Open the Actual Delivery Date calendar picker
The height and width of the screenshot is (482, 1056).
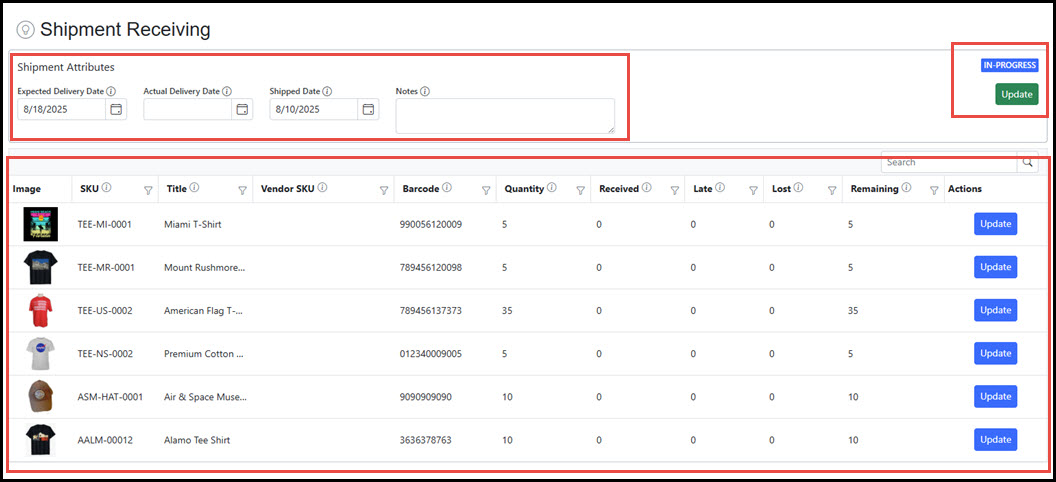click(242, 109)
